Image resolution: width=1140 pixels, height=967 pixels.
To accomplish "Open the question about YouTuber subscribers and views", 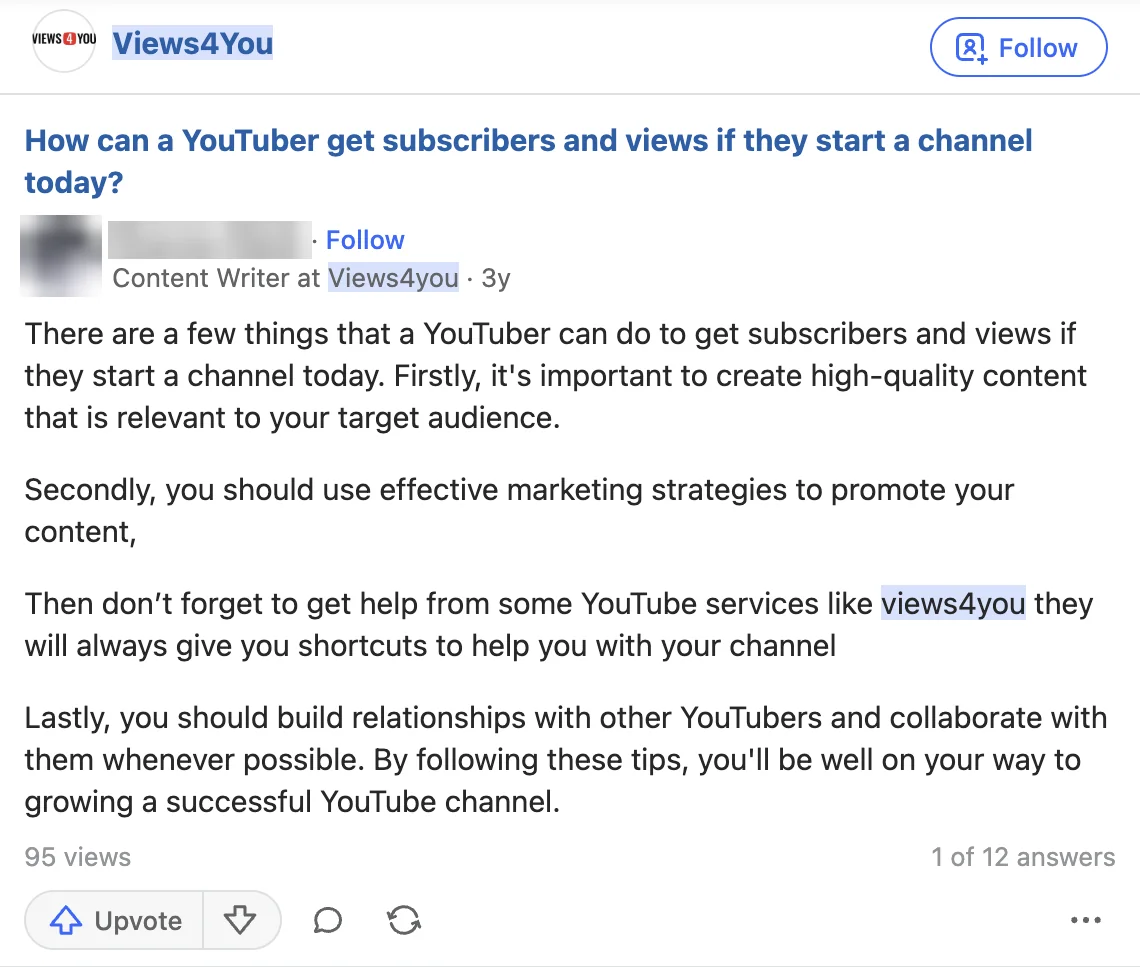I will [529, 161].
